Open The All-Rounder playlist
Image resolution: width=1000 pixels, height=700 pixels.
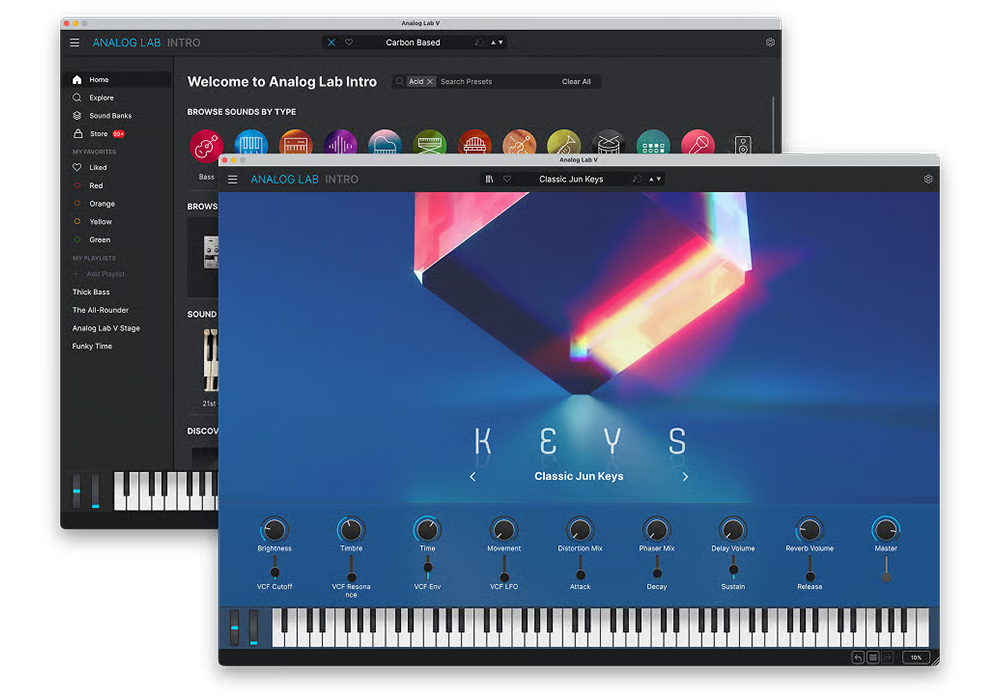pyautogui.click(x=101, y=310)
